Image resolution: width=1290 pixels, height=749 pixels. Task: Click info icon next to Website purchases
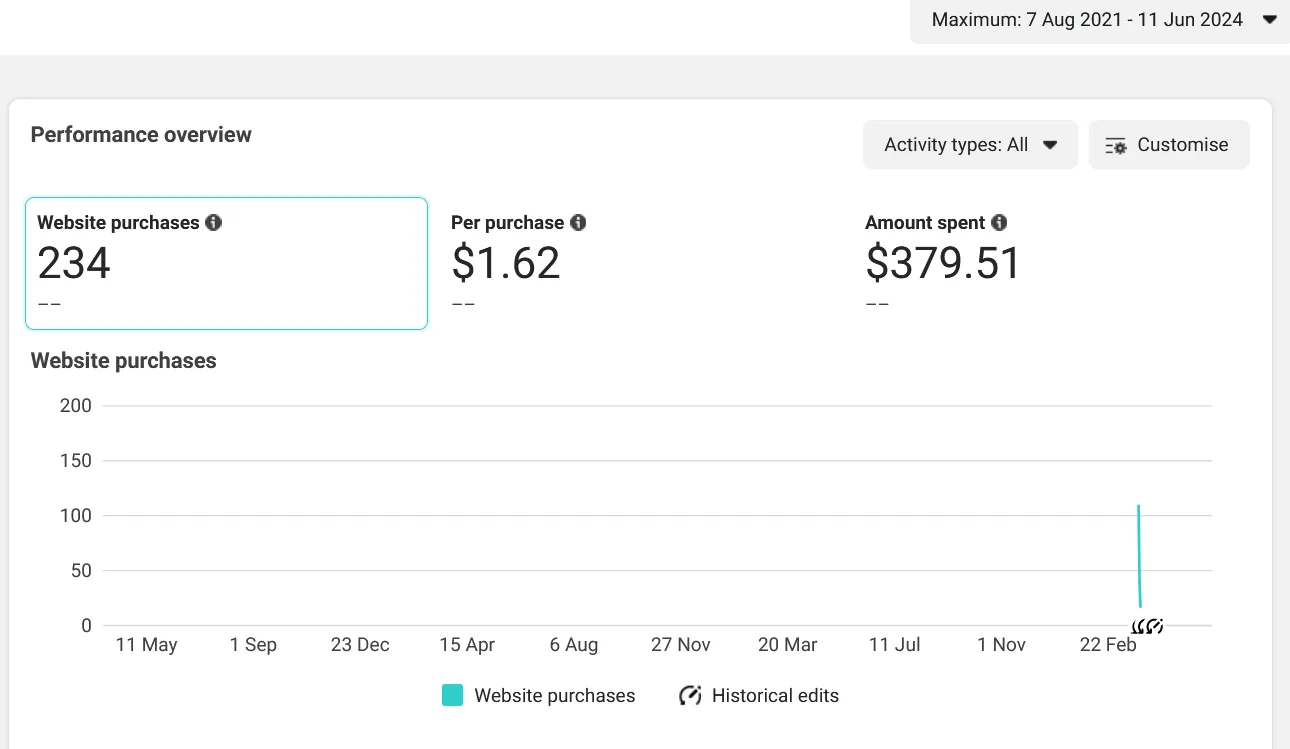[x=213, y=223]
